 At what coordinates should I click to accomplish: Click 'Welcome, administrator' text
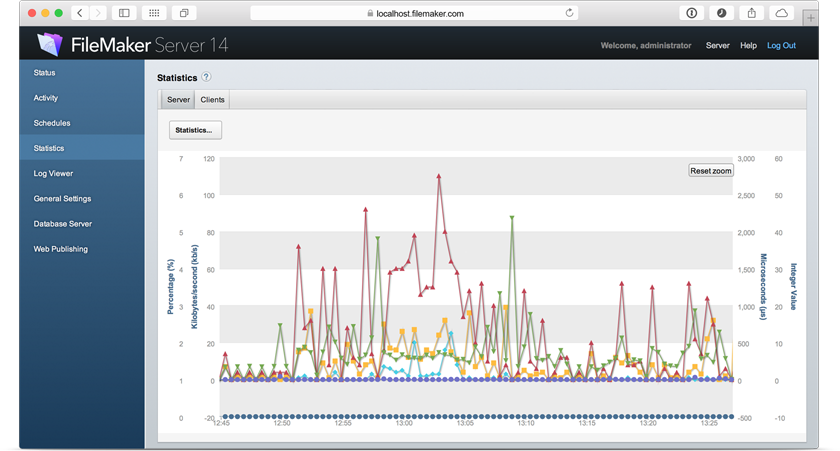(x=646, y=46)
